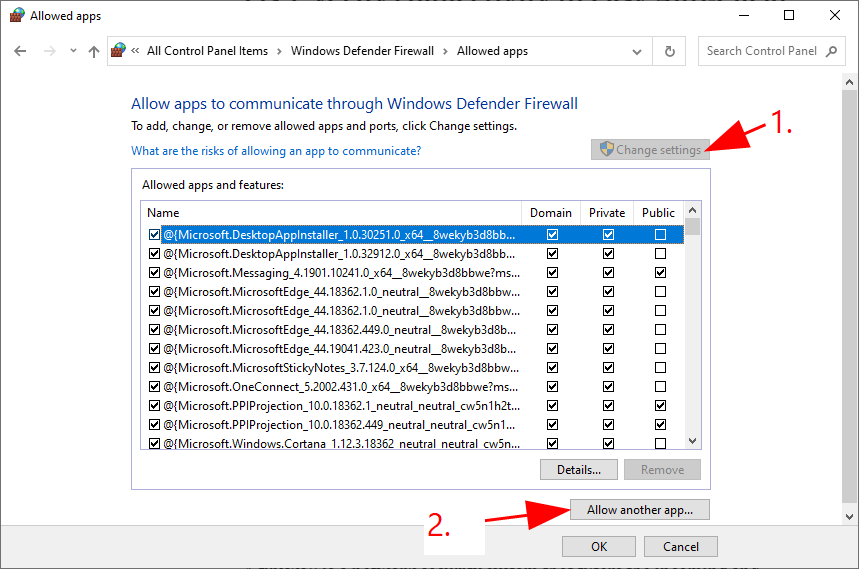Image resolution: width=859 pixels, height=569 pixels.
Task: Toggle Private checkbox for MicrosoftStickyNotes entry
Action: pos(608,368)
